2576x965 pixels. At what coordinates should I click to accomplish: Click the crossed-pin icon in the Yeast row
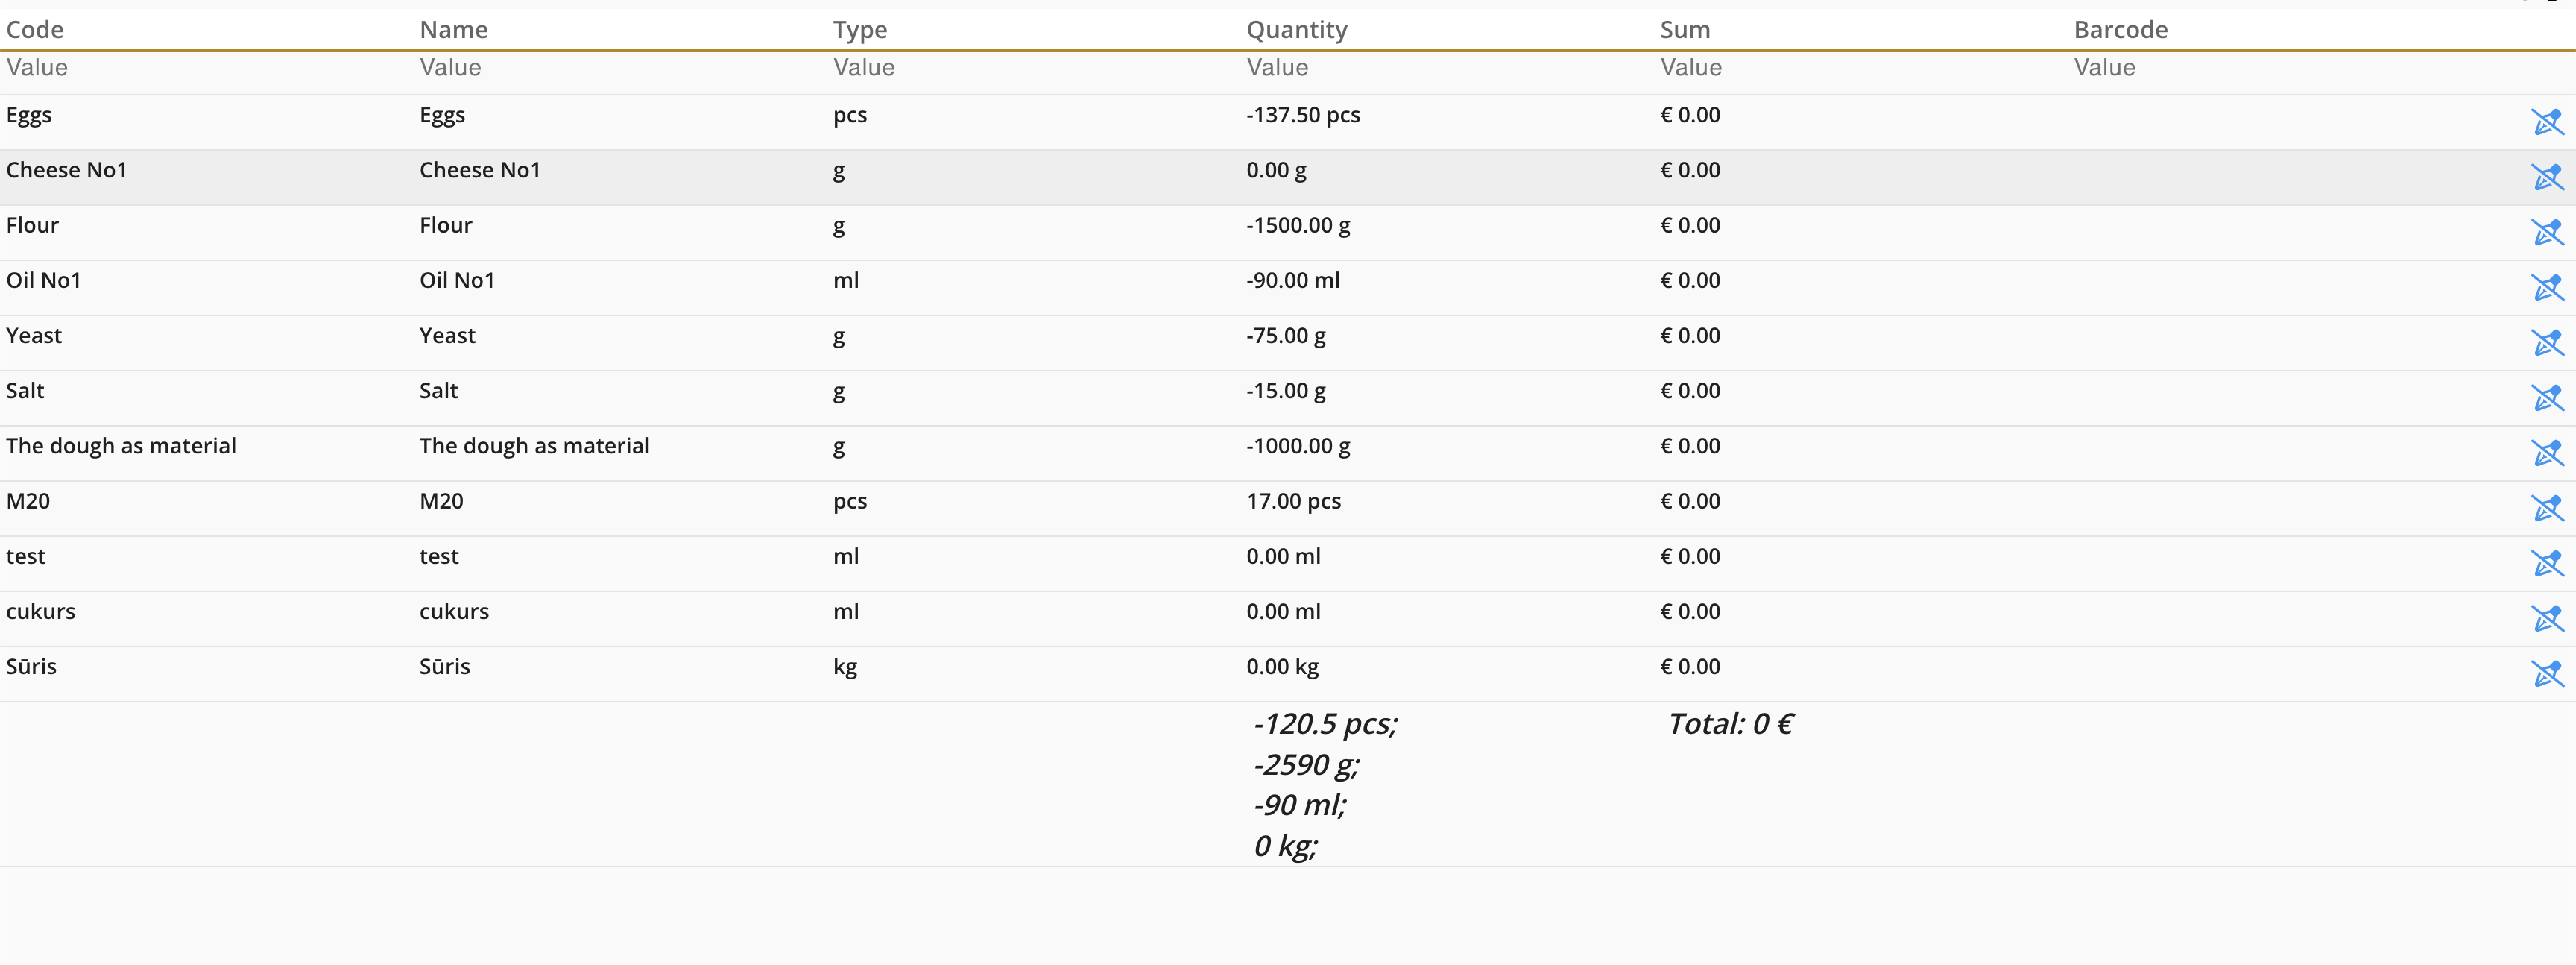tap(2546, 342)
